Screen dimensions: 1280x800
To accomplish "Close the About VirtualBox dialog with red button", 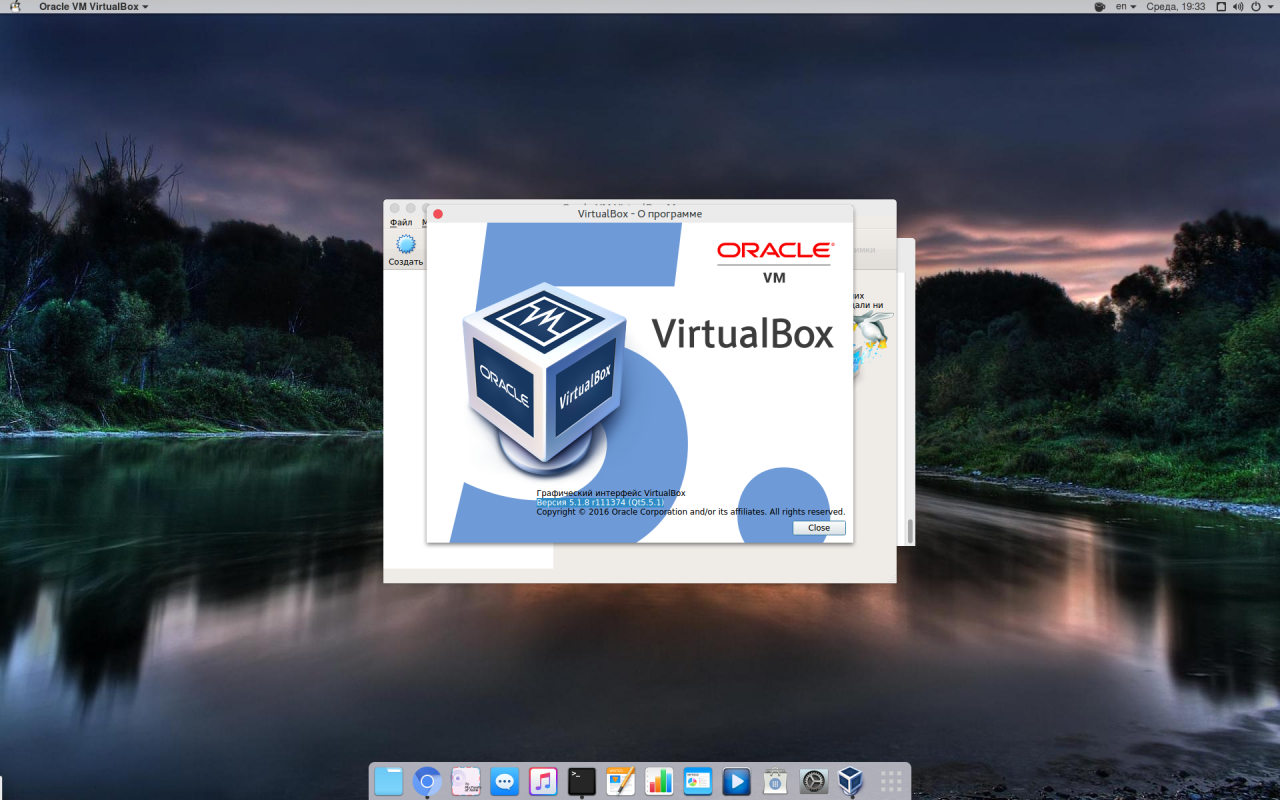I will [x=438, y=214].
